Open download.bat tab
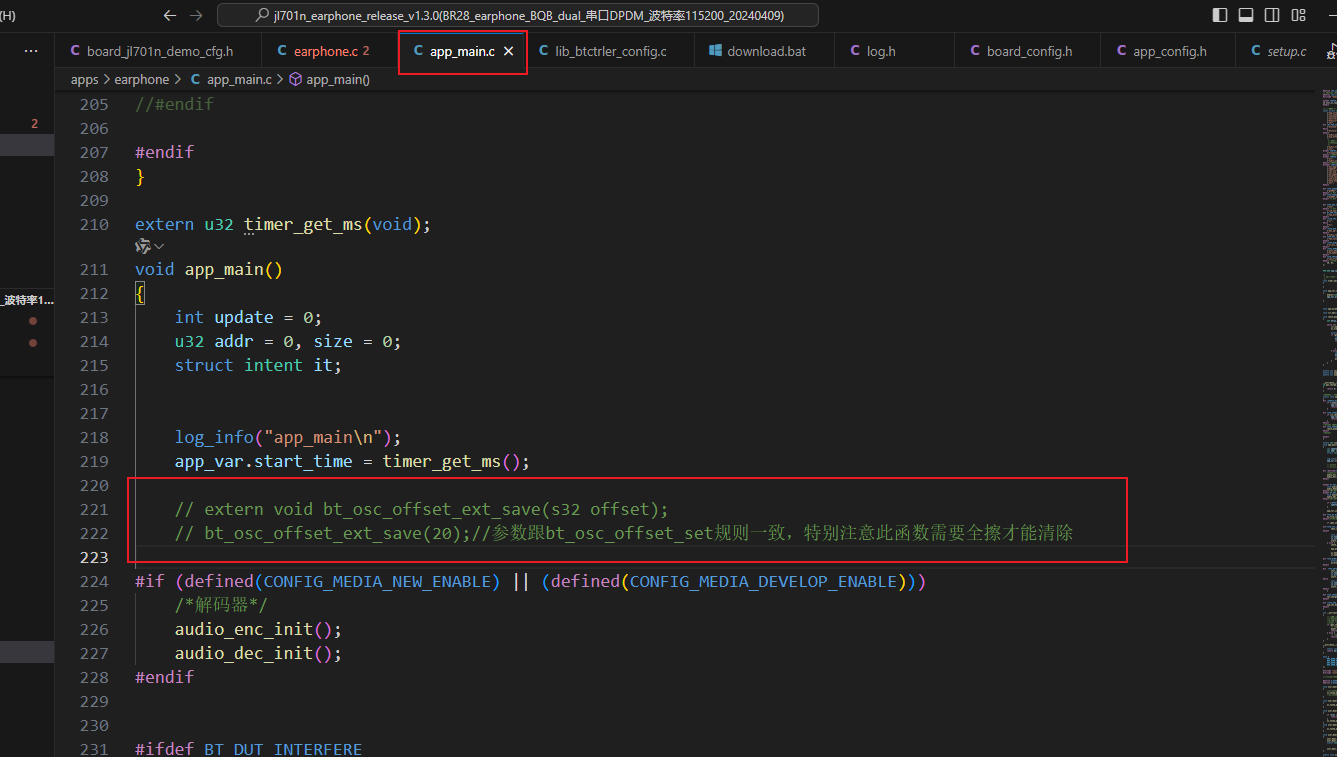The image size is (1337, 757). point(765,51)
